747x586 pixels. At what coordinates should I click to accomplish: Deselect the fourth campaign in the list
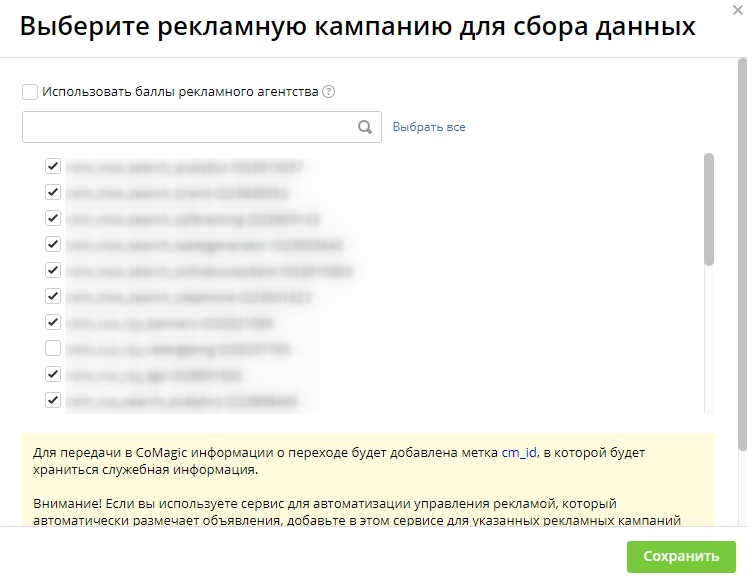53,244
